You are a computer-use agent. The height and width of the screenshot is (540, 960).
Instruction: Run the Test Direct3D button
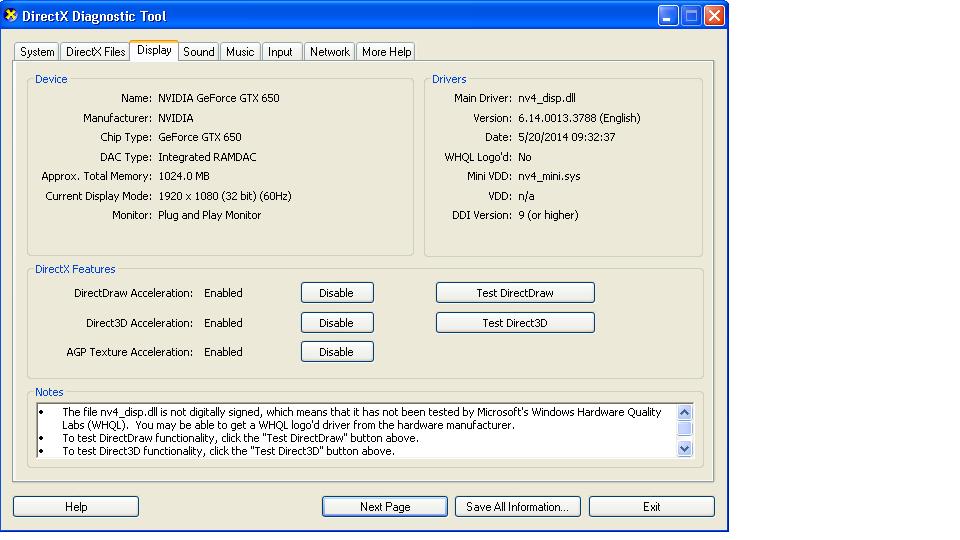point(514,323)
